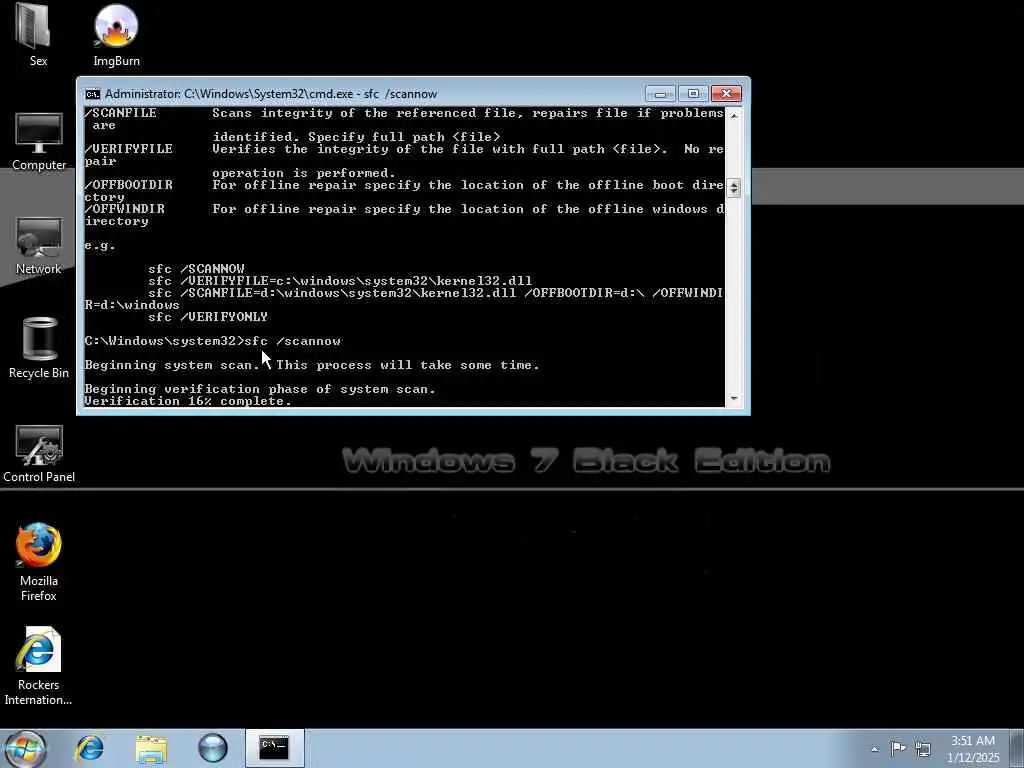Click the 'sfc /VERIFYFILE=c:\windows' example line
Screen dimensions: 1024x768
tap(340, 281)
